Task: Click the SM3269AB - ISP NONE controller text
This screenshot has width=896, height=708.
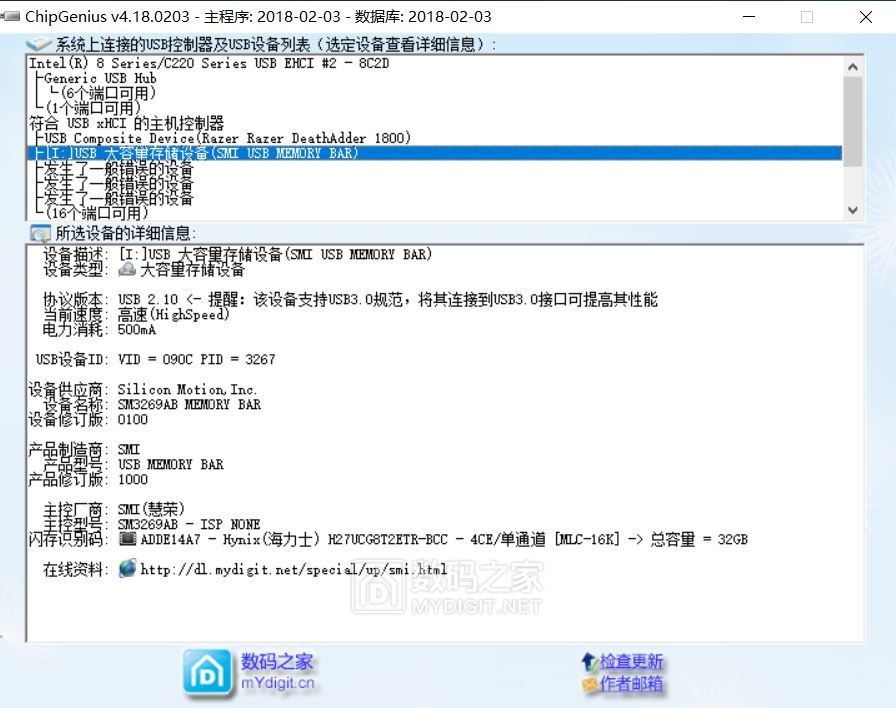Action: [x=189, y=524]
